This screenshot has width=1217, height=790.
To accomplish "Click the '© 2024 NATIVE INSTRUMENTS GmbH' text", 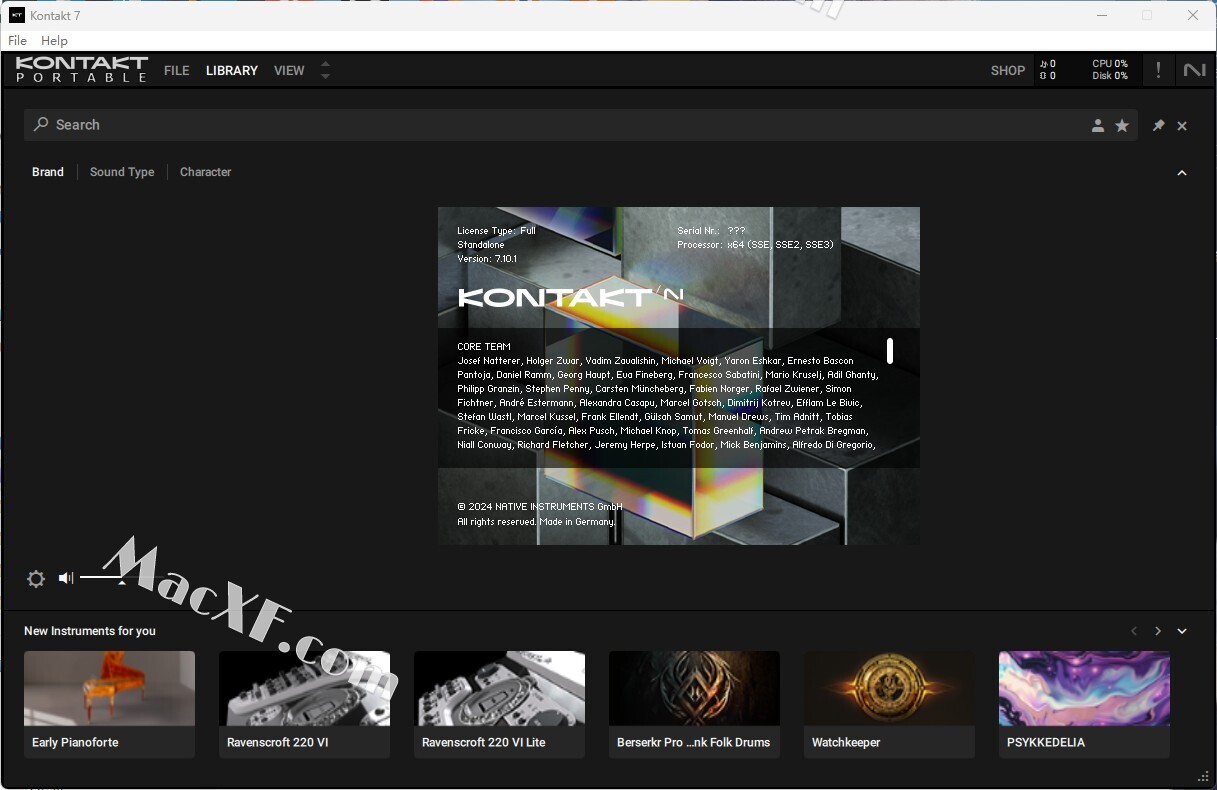I will [540, 507].
